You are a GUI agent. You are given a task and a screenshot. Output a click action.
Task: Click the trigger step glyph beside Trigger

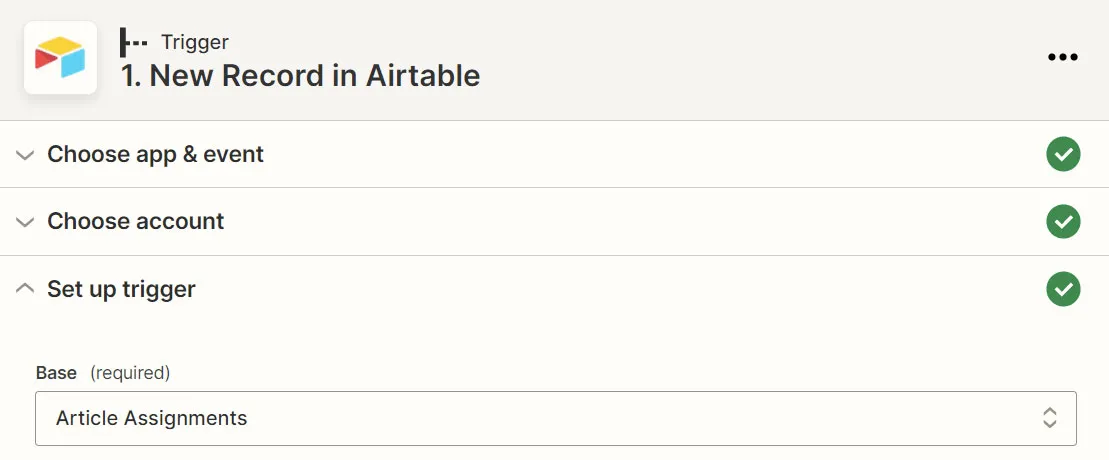(x=134, y=42)
